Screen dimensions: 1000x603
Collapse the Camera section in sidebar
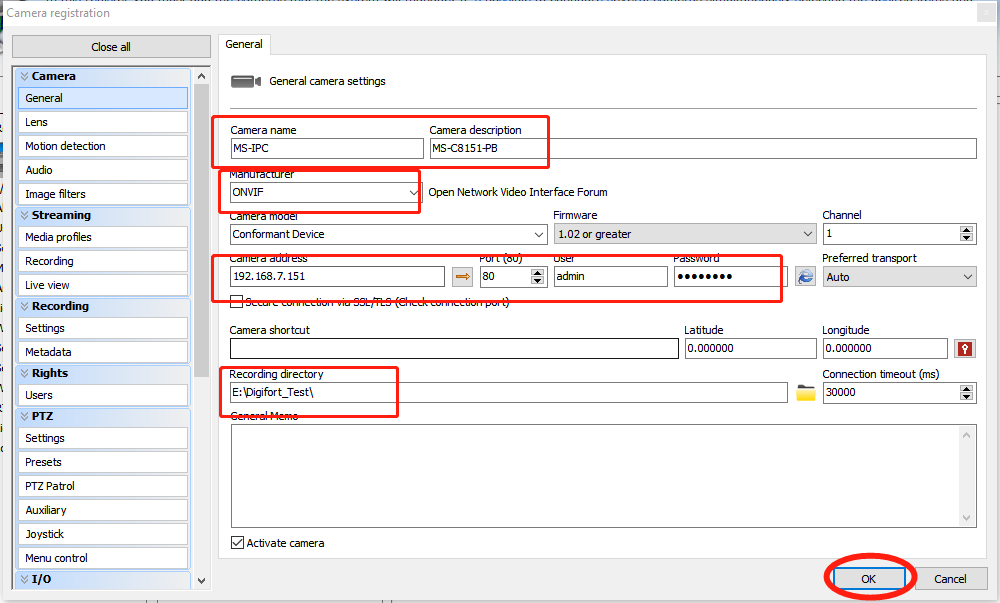click(103, 76)
